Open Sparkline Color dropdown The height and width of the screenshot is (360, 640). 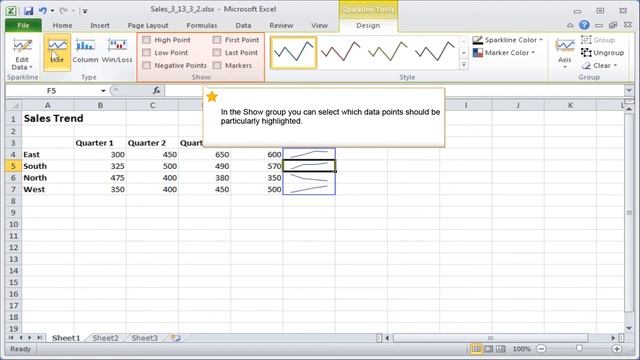(508, 40)
